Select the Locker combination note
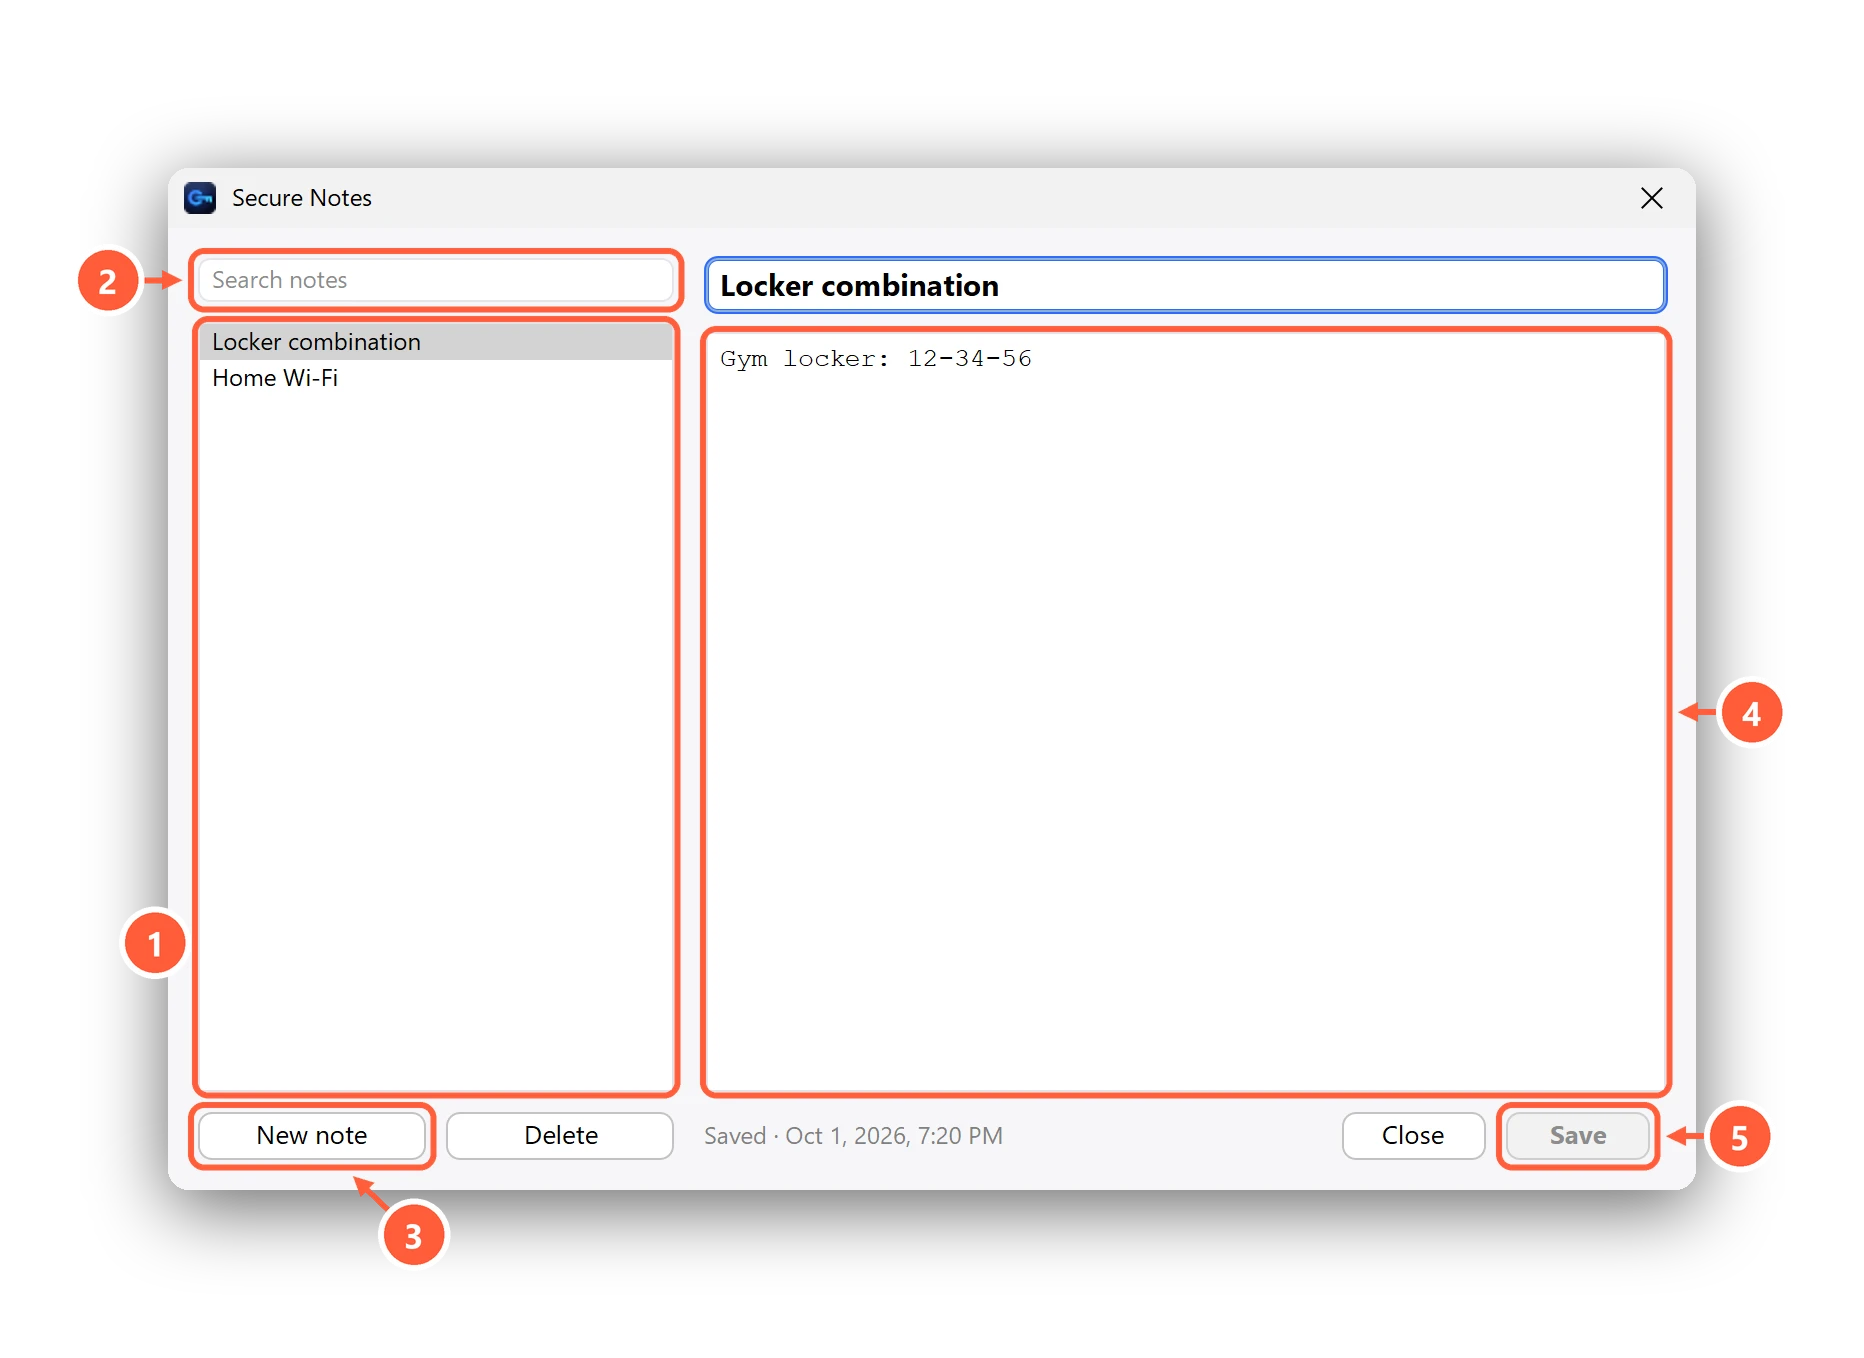 point(436,342)
